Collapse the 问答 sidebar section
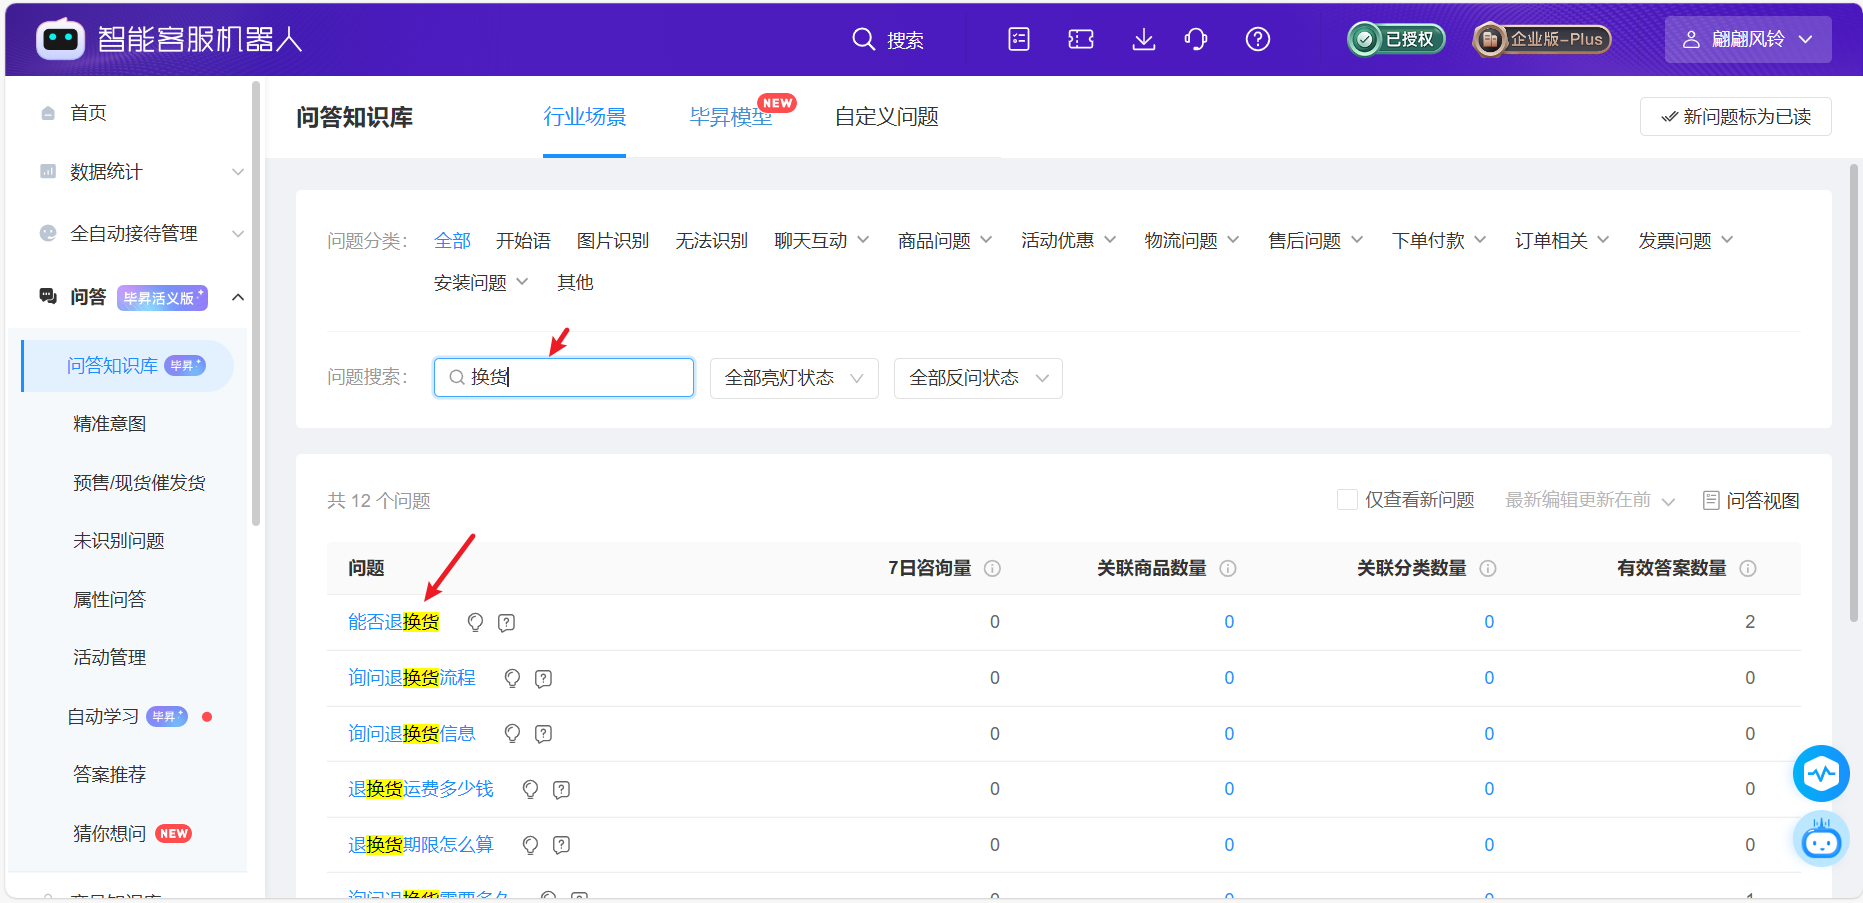The image size is (1863, 903). point(238,297)
